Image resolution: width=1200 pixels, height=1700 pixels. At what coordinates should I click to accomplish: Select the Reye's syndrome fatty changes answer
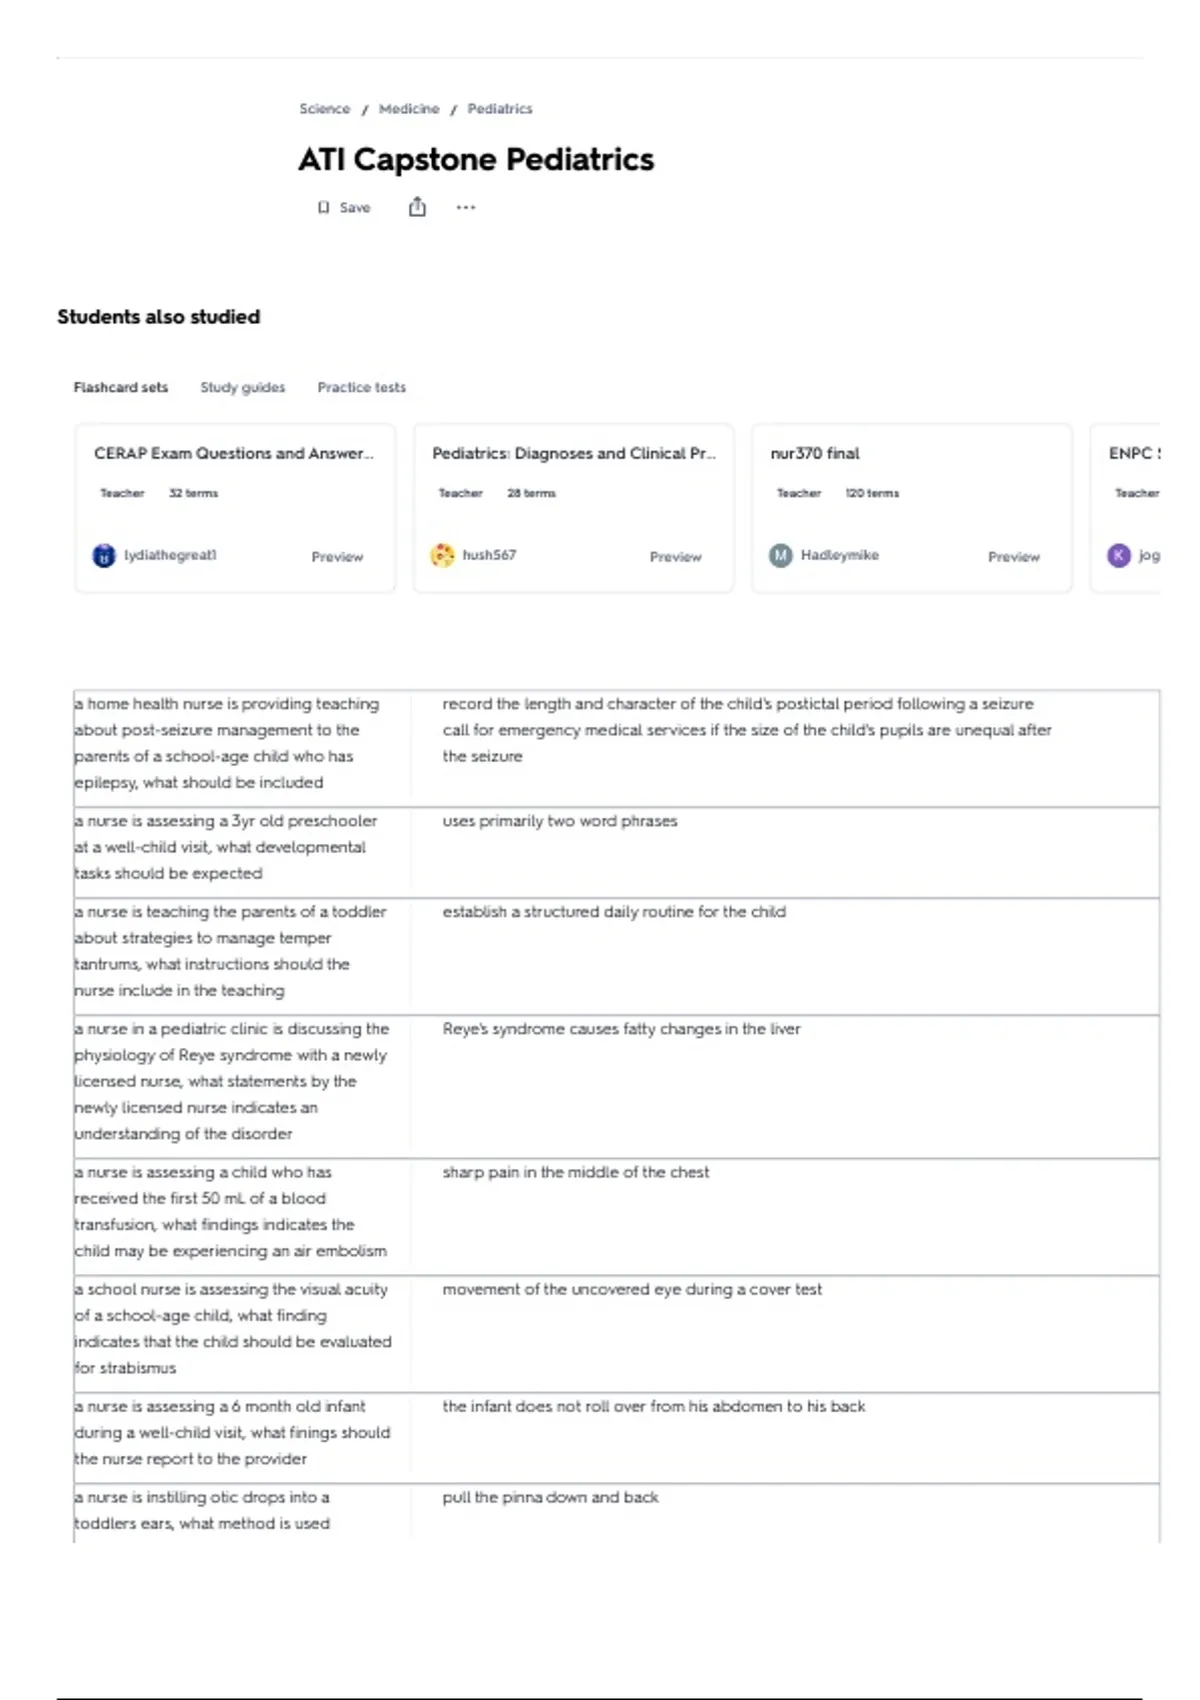point(621,1029)
